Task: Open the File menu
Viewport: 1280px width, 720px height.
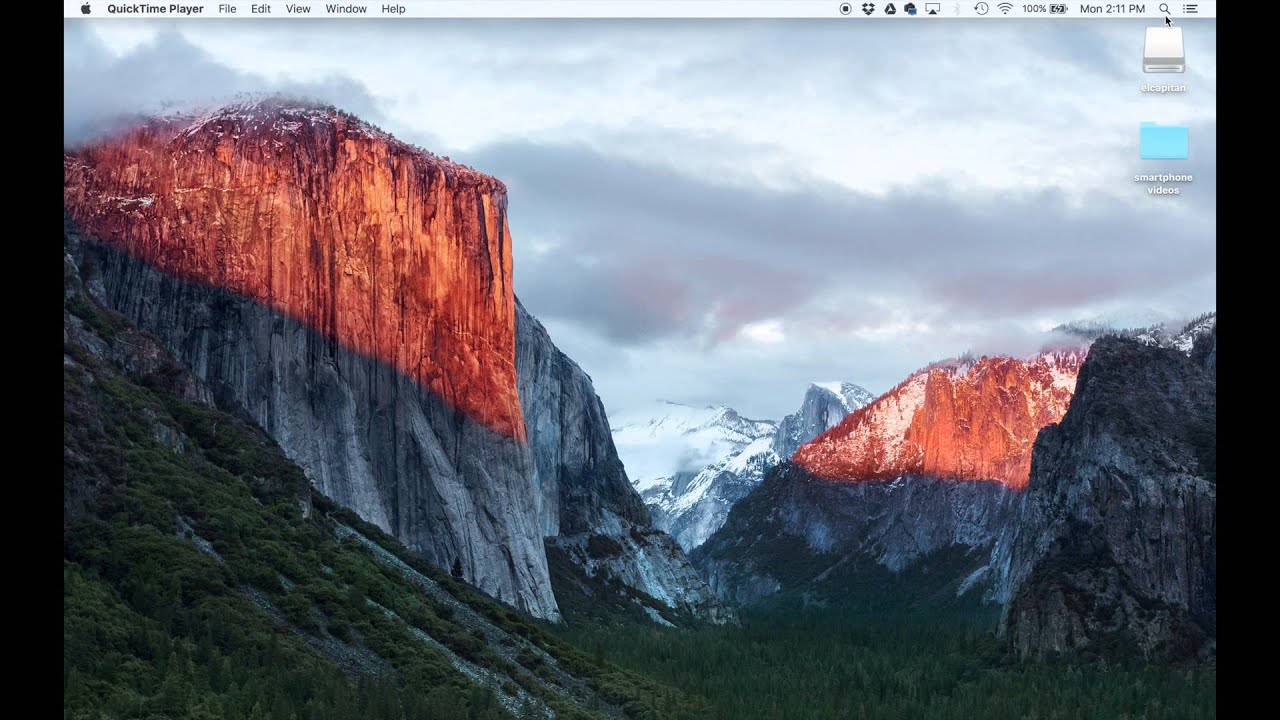Action: (227, 9)
